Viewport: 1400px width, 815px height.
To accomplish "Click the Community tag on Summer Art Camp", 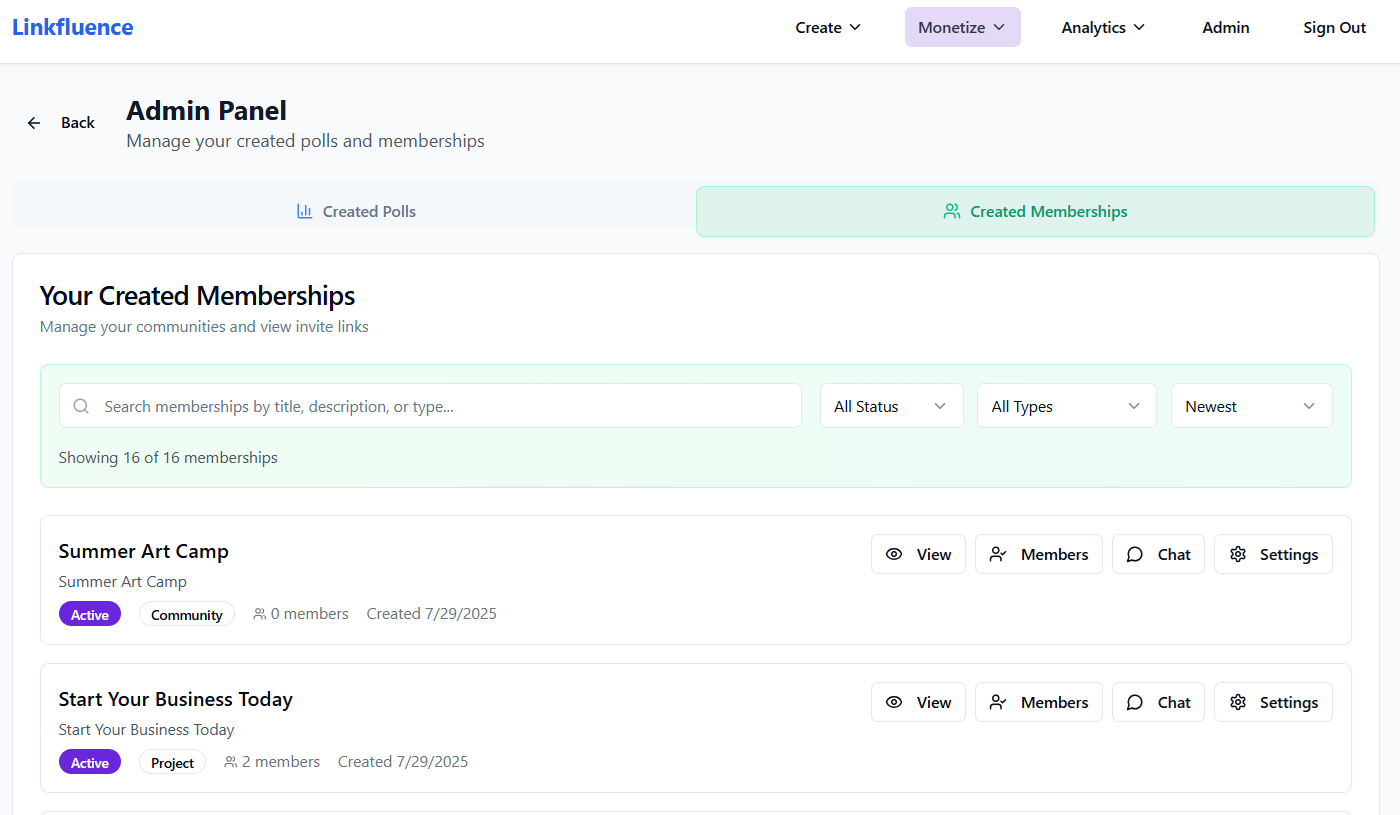I will 187,614.
